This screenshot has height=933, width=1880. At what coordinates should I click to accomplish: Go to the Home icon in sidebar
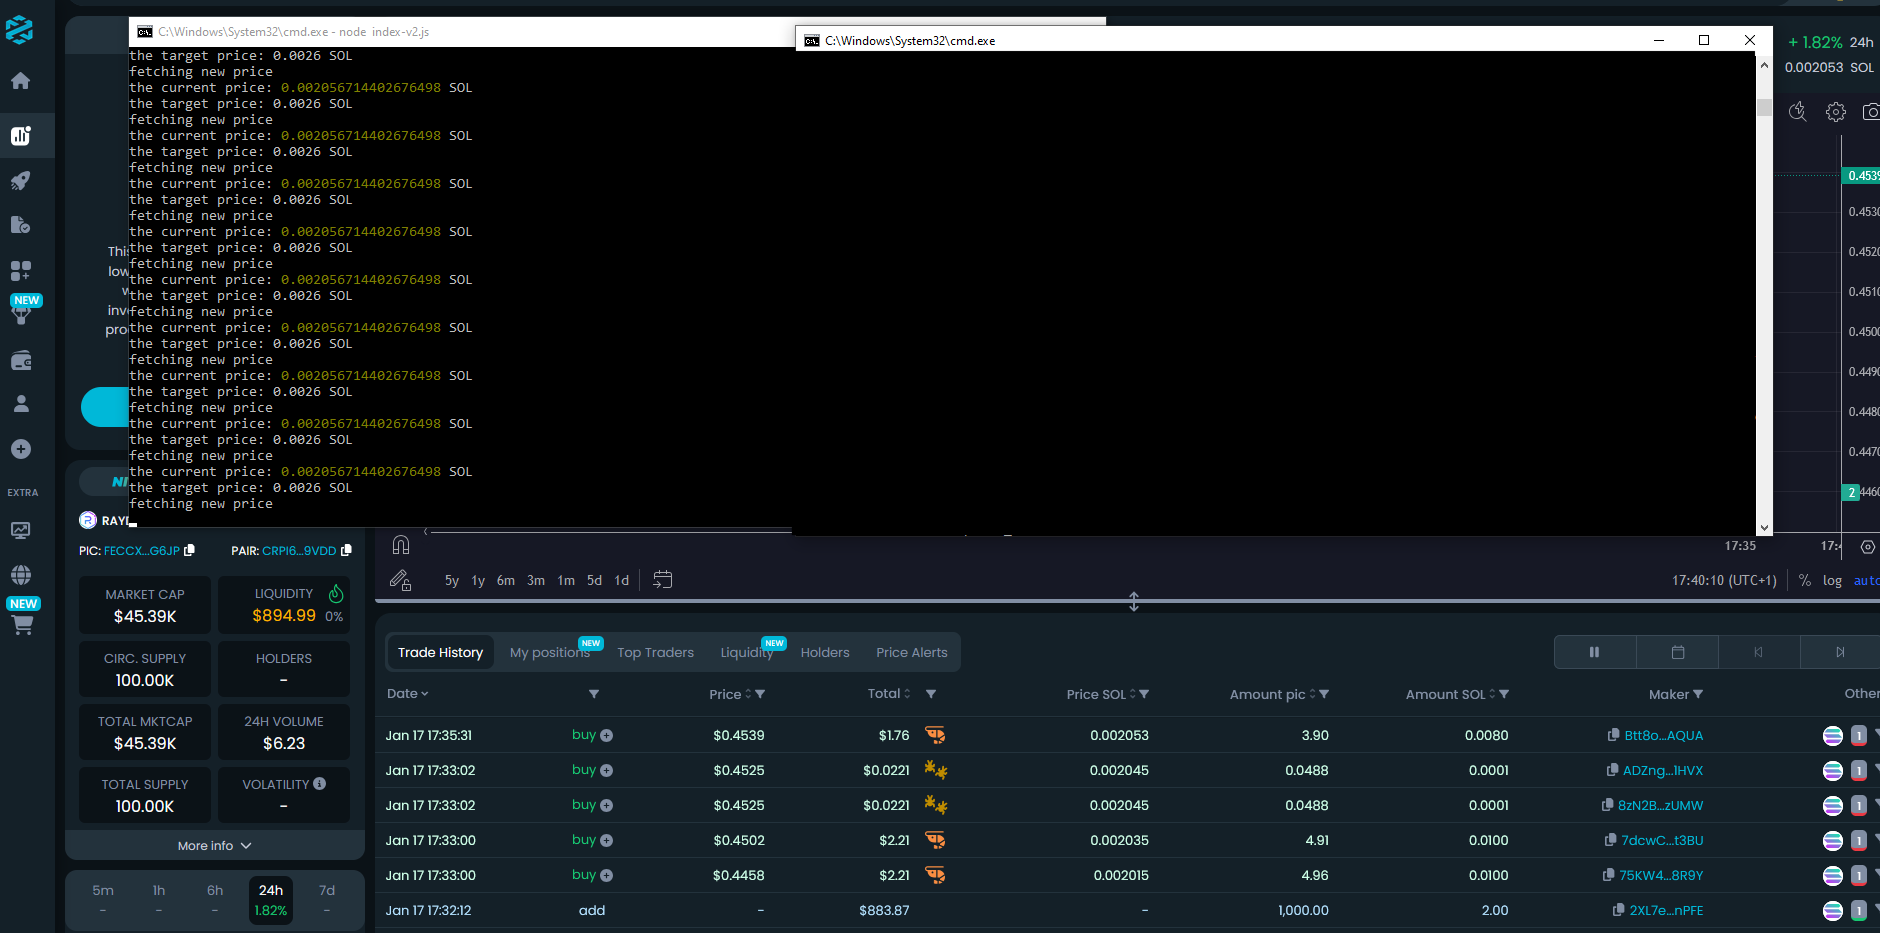coord(20,81)
